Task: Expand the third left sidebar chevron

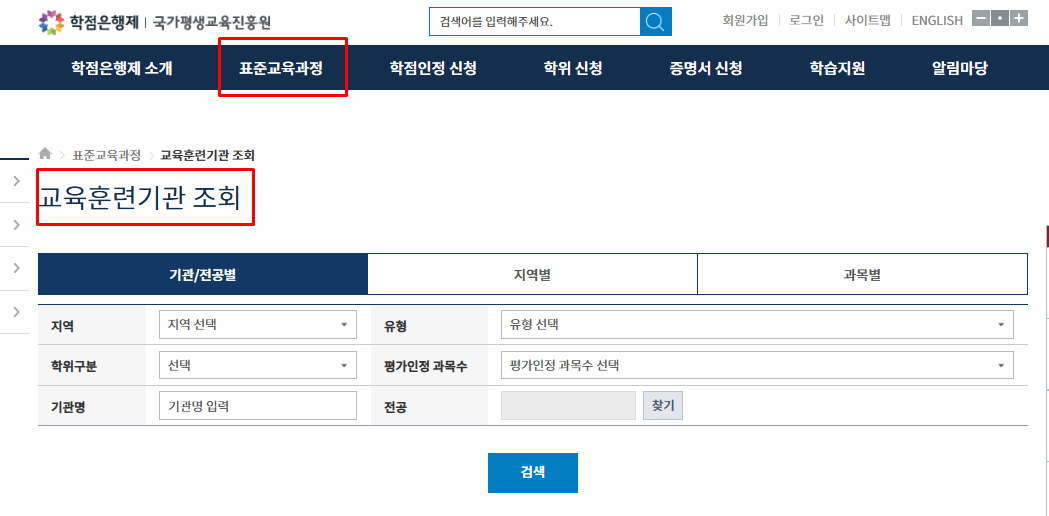Action: click(x=17, y=268)
